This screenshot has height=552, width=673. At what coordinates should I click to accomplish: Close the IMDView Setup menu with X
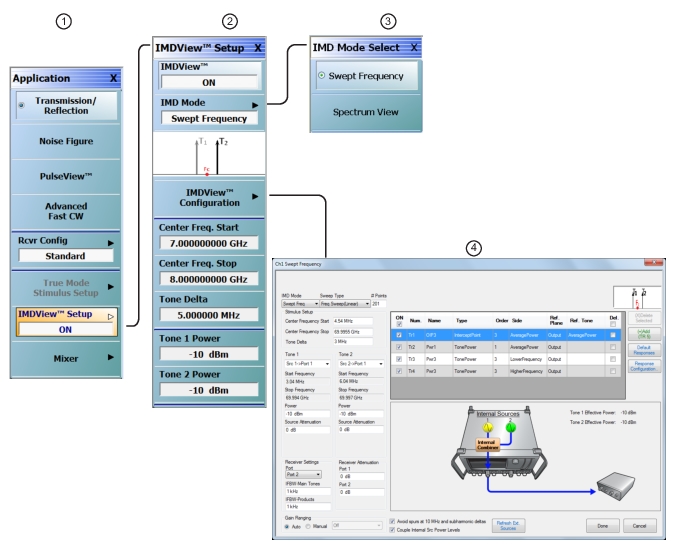tap(258, 48)
